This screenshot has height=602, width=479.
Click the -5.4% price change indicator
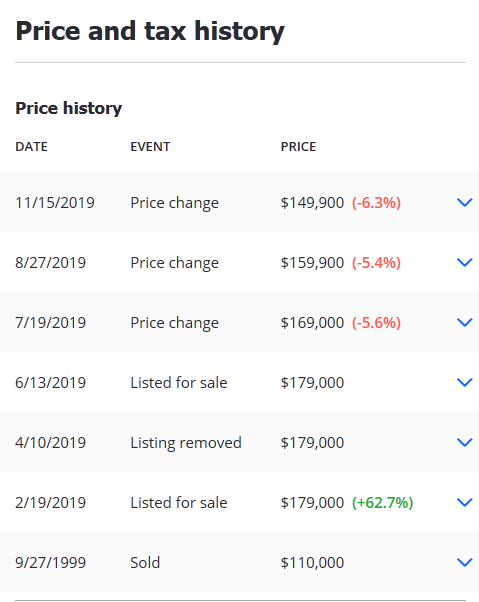pos(377,263)
